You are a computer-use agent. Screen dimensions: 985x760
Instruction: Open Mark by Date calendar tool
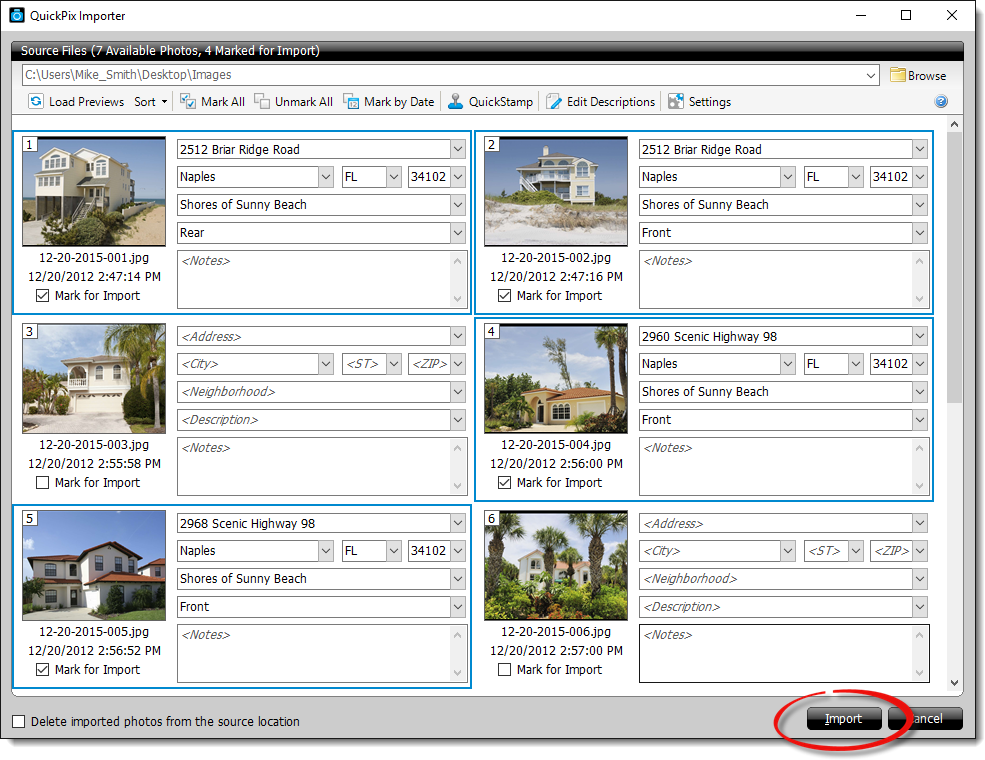[351, 101]
